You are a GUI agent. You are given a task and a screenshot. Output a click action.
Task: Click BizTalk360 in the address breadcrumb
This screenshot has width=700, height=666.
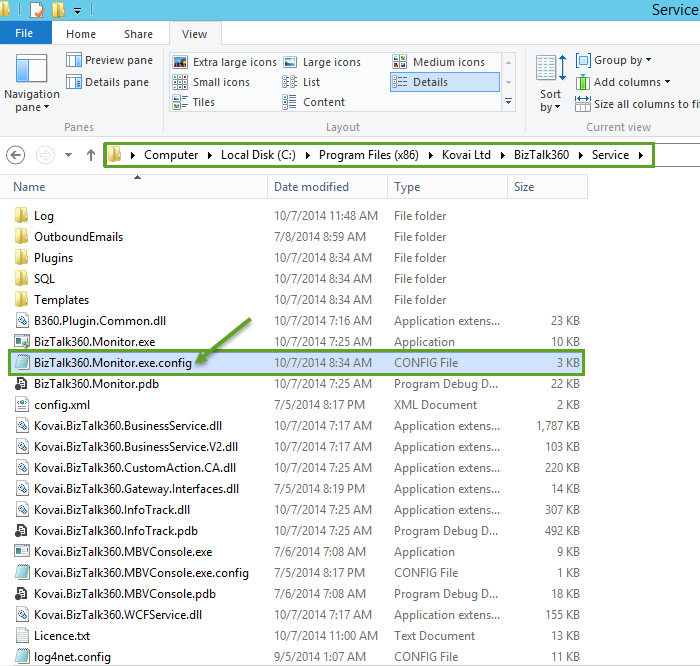[540, 155]
